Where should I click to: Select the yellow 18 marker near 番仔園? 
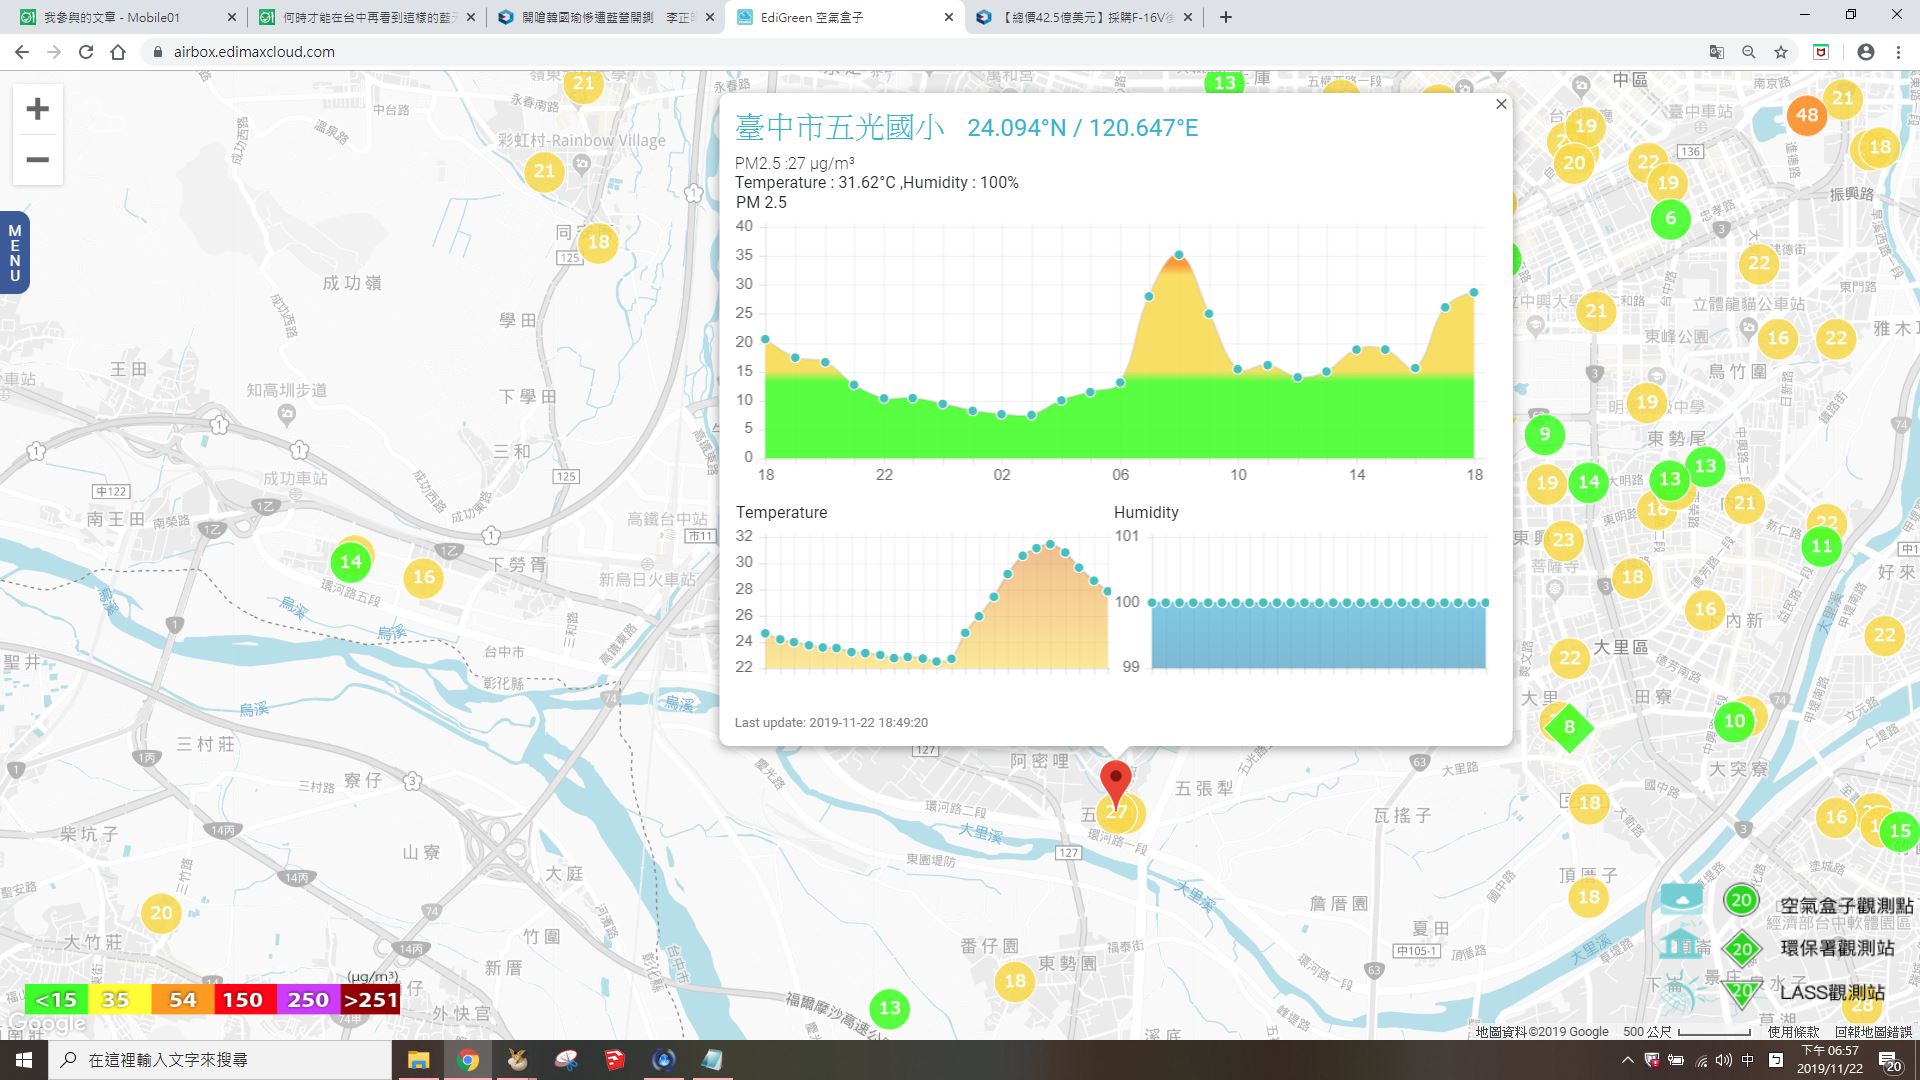point(1015,981)
